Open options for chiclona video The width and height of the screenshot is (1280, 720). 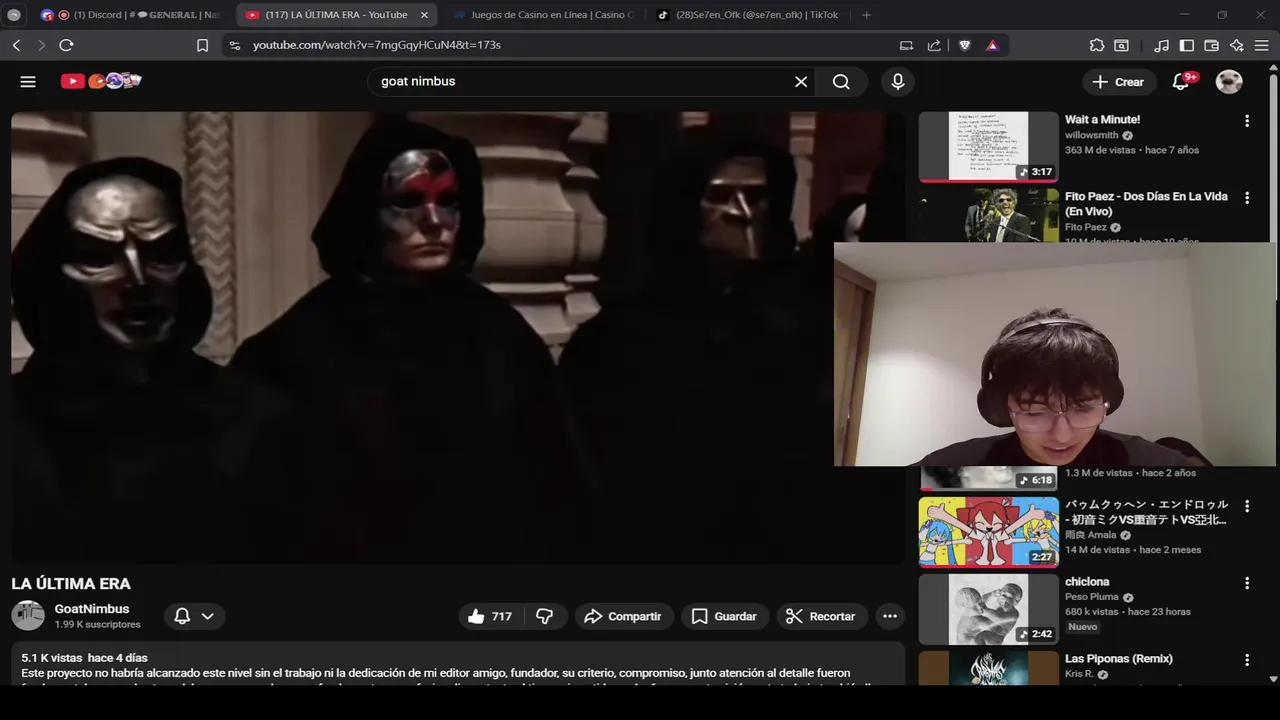point(1247,583)
